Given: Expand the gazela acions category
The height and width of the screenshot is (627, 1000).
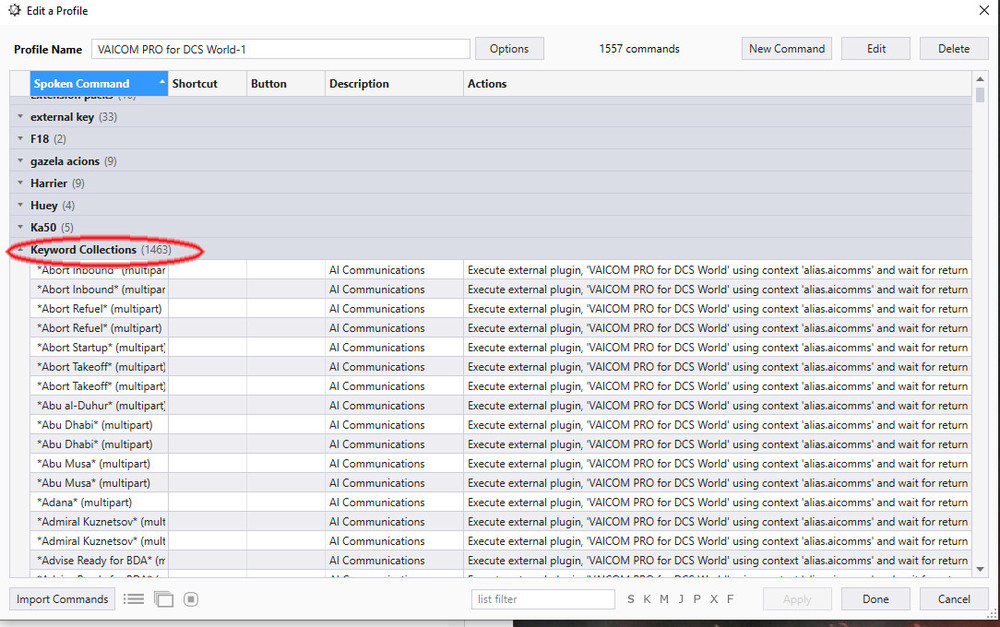Looking at the screenshot, I should [20, 161].
